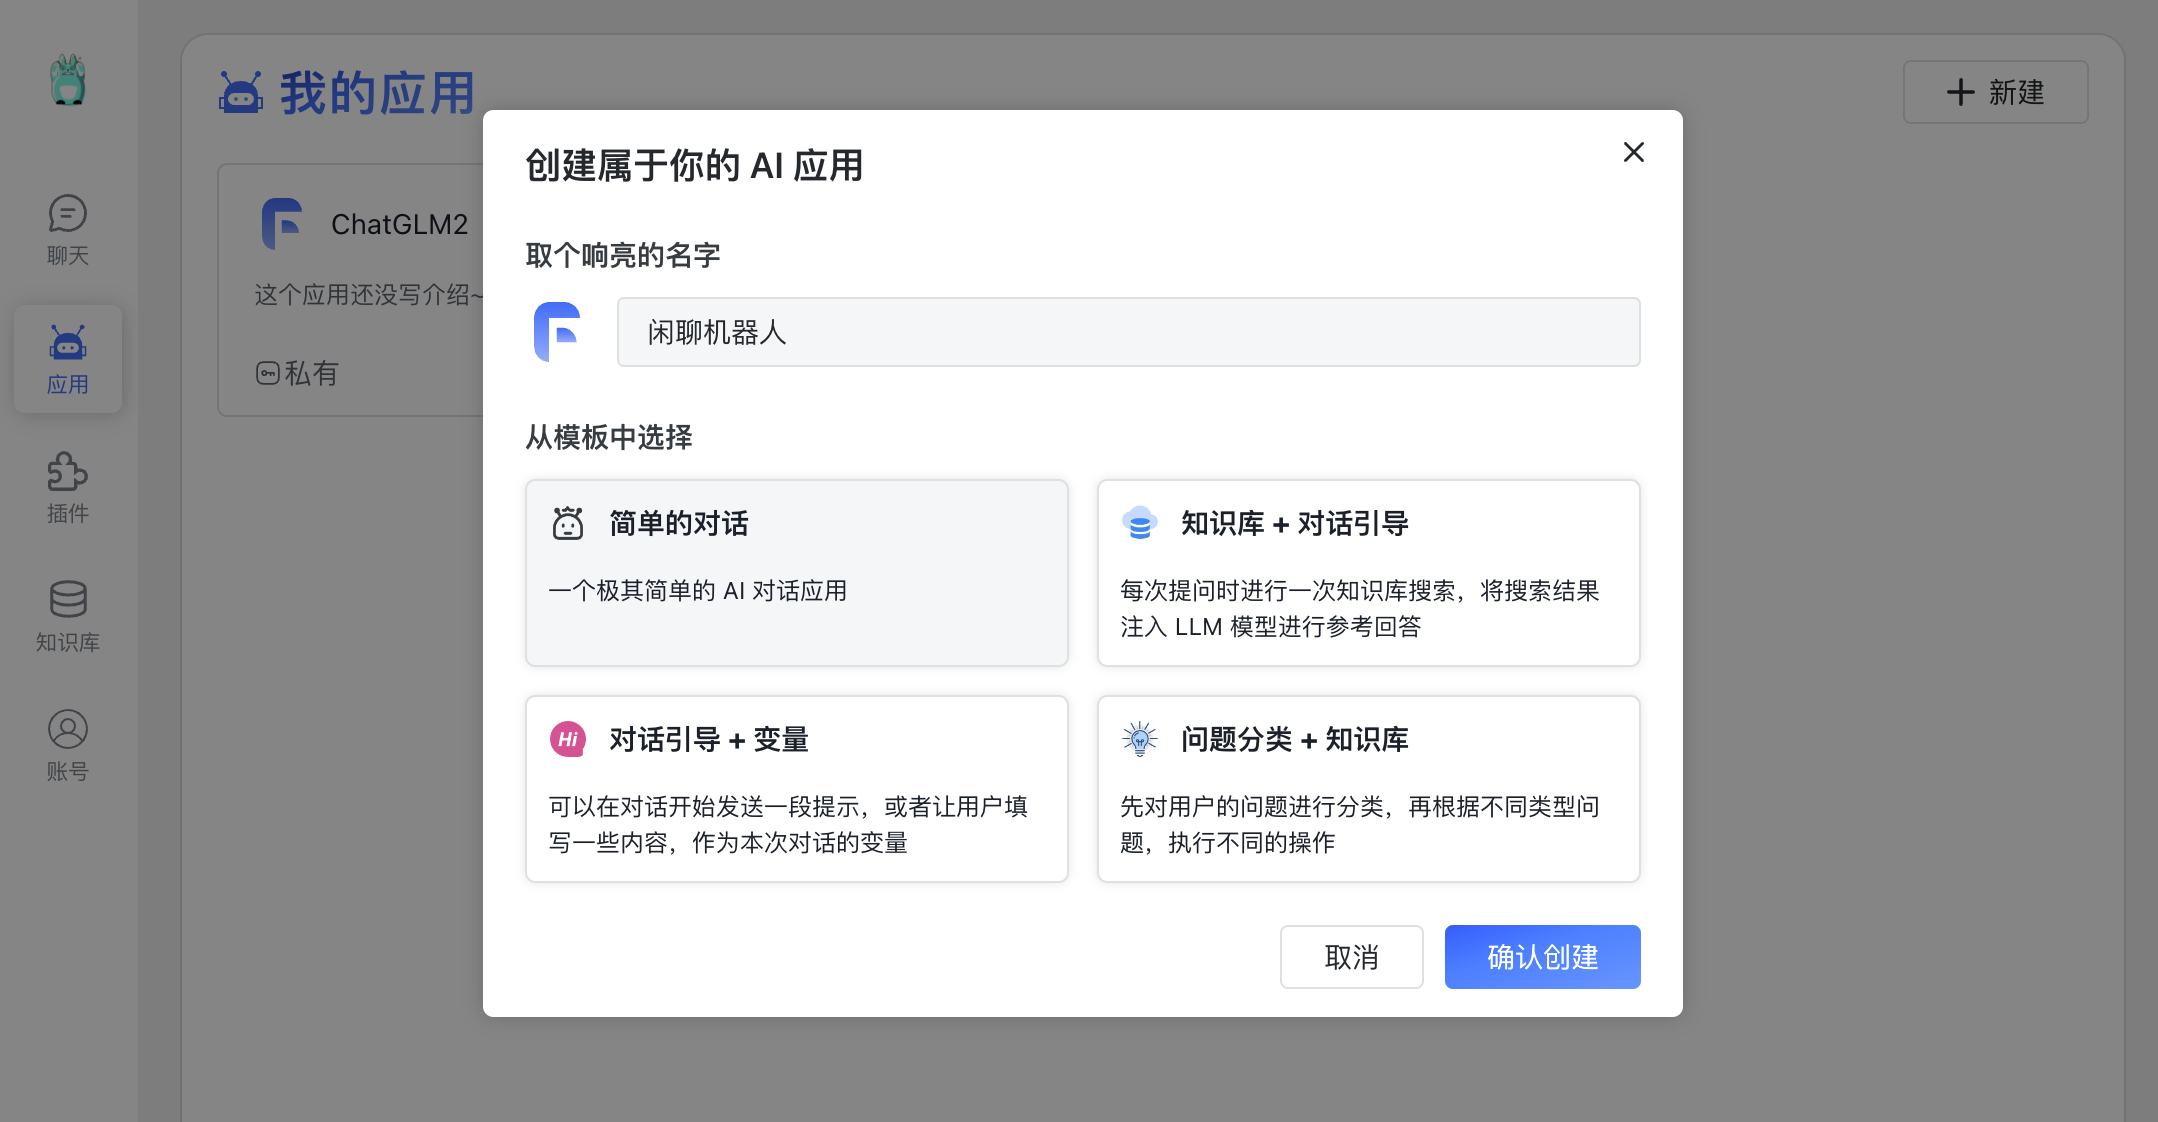
Task: Click the 新建 new app button
Action: (x=1995, y=92)
